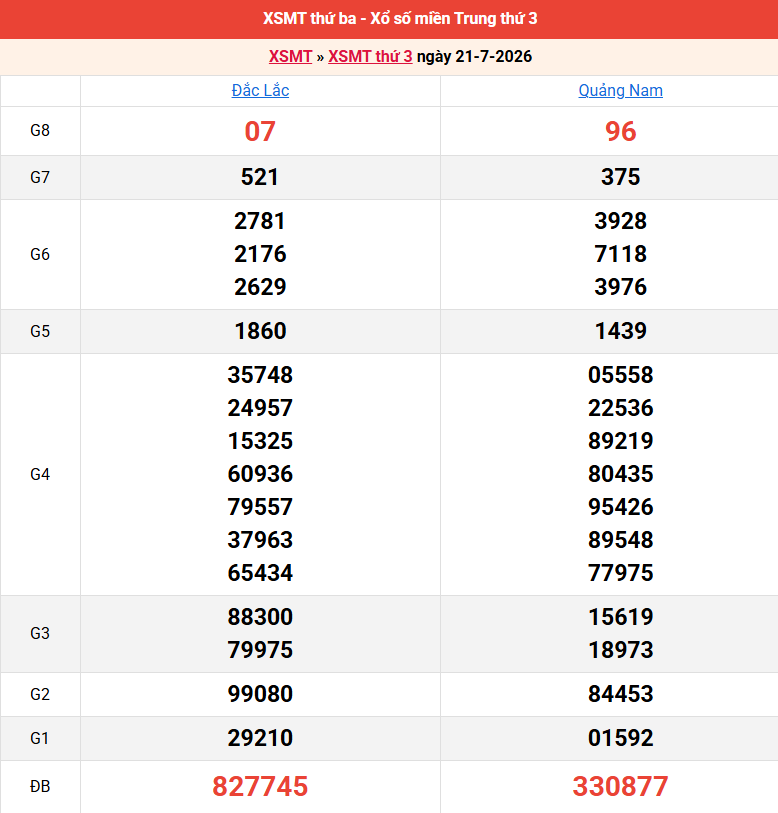Click G4 number 37963

click(260, 540)
